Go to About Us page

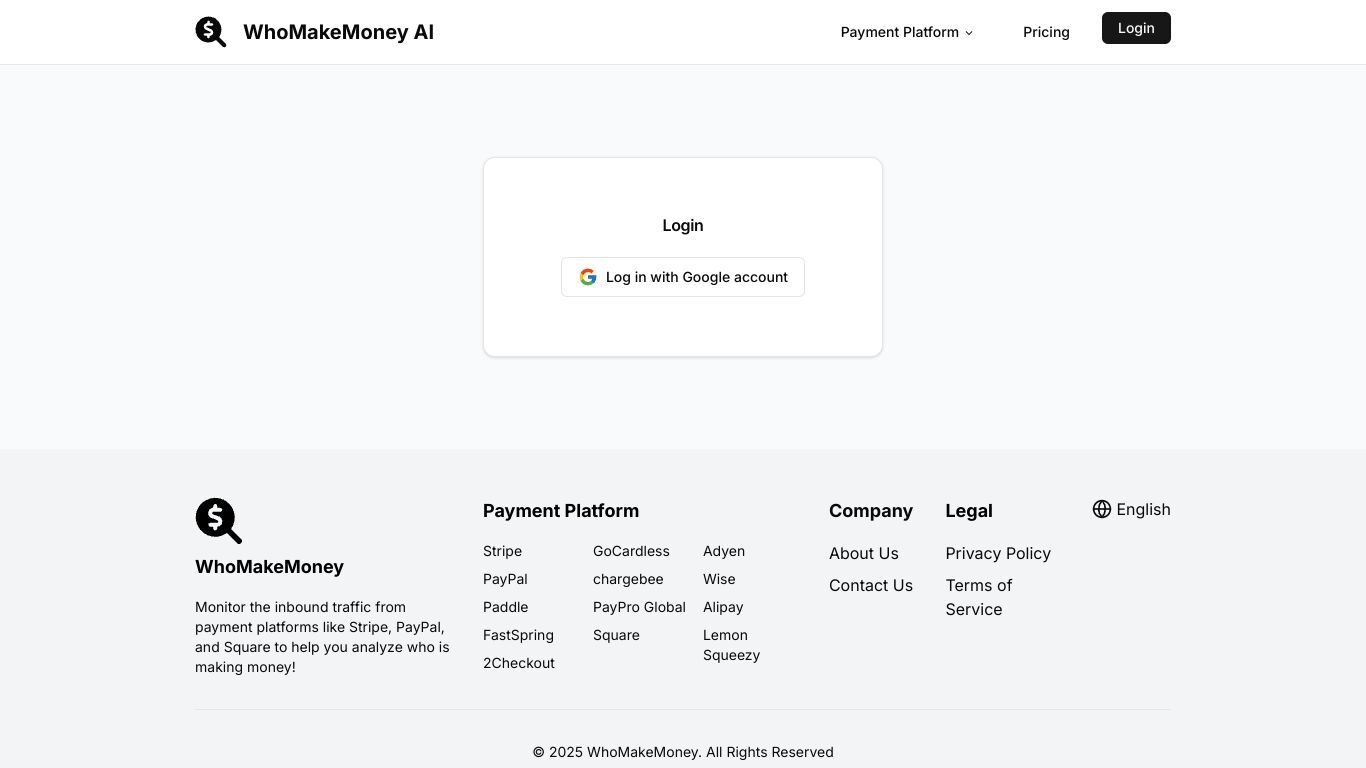click(x=864, y=553)
